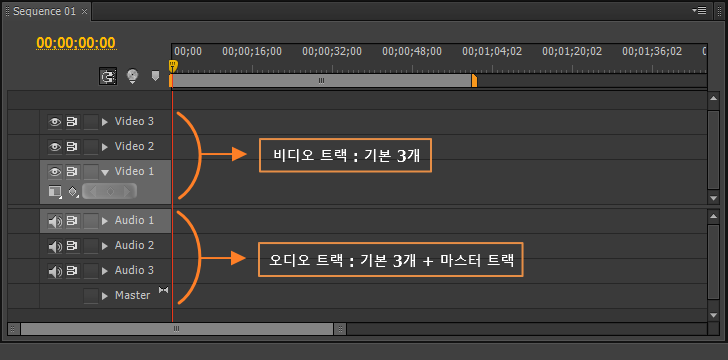
Task: Click the Set Unnumbered Marker icon
Action: (156, 76)
